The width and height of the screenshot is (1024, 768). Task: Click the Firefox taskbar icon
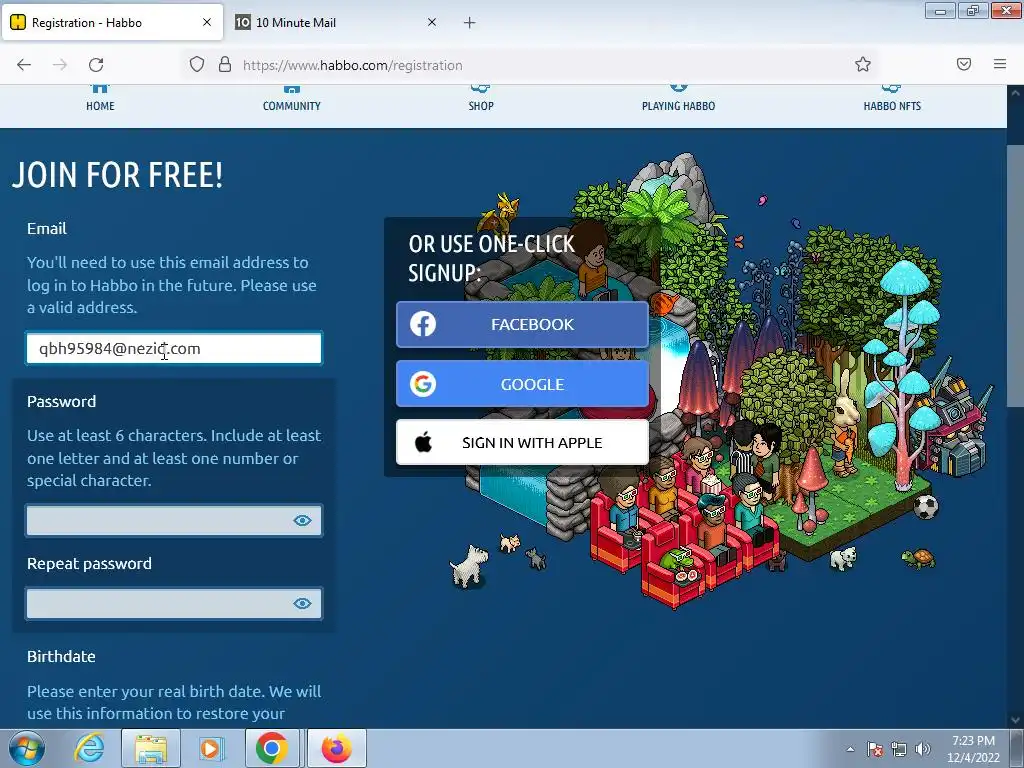coord(336,748)
